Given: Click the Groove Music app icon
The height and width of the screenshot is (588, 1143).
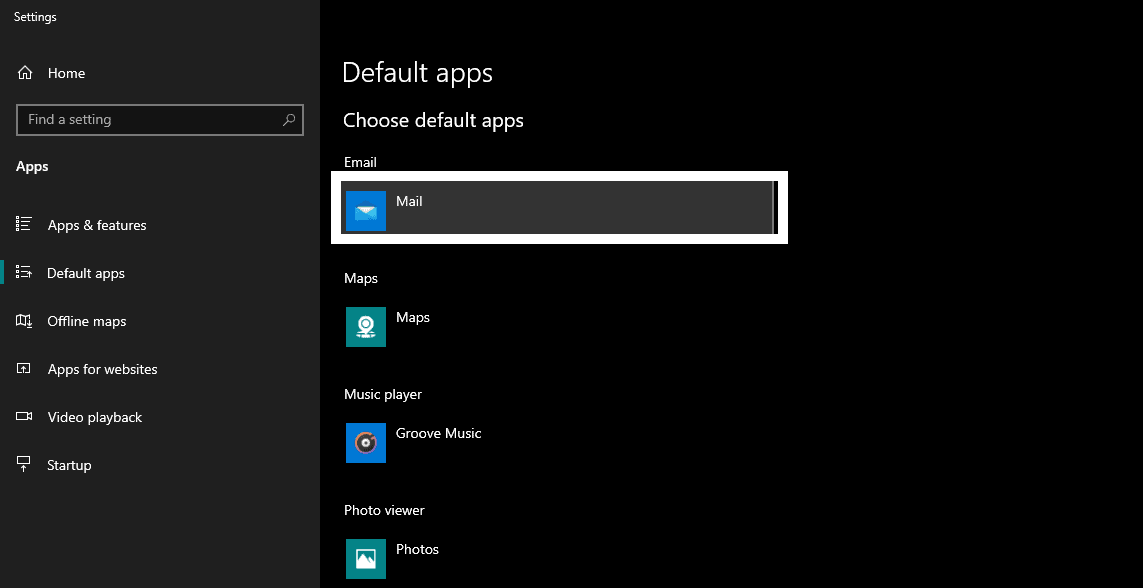Looking at the screenshot, I should 366,442.
